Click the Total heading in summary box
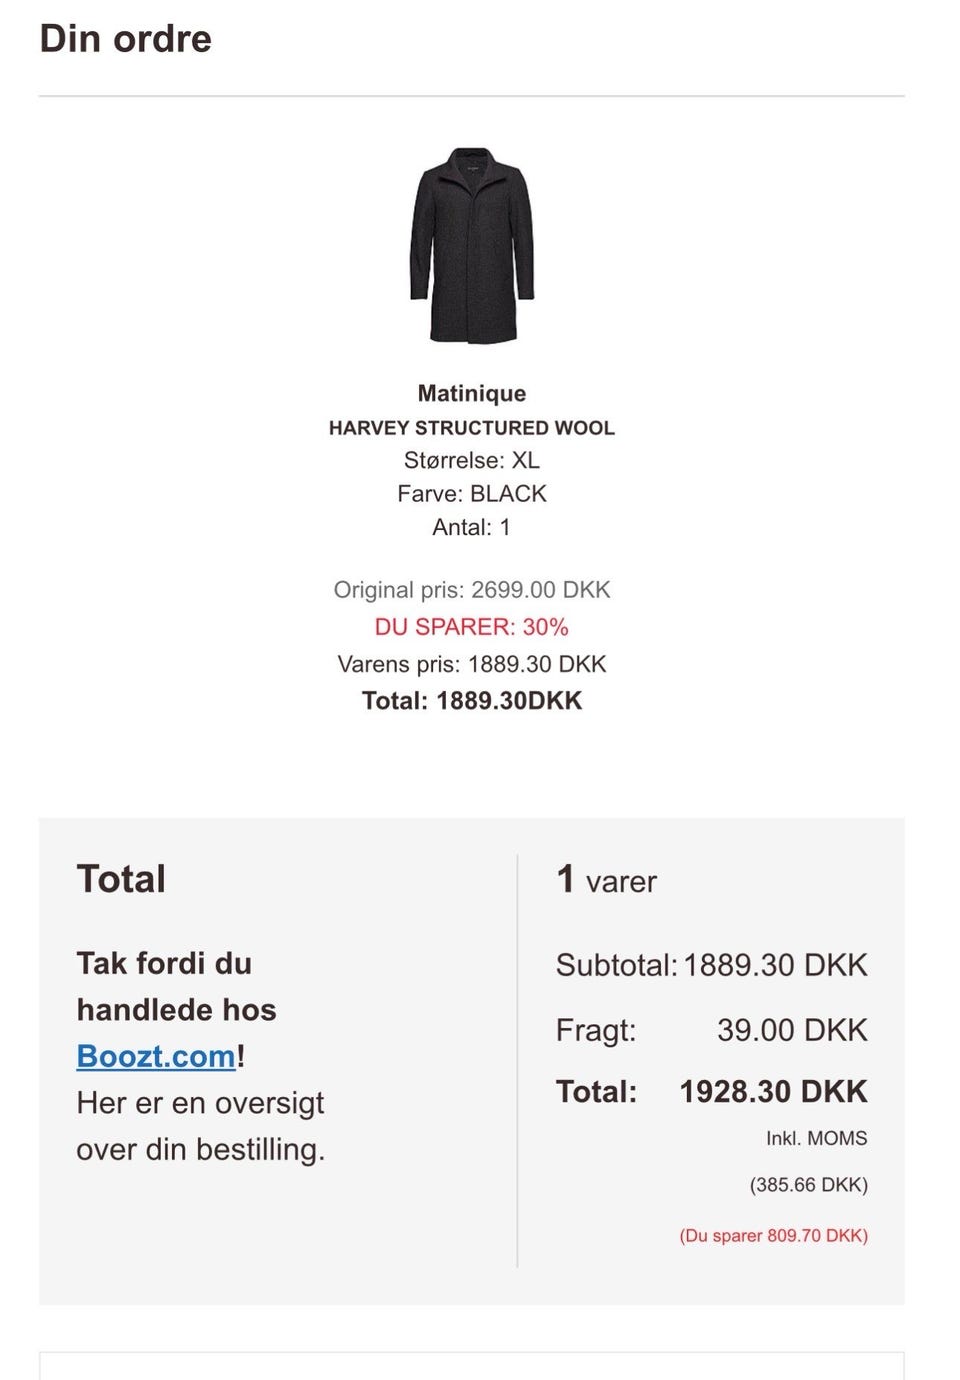The width and height of the screenshot is (960, 1380). coord(121,879)
